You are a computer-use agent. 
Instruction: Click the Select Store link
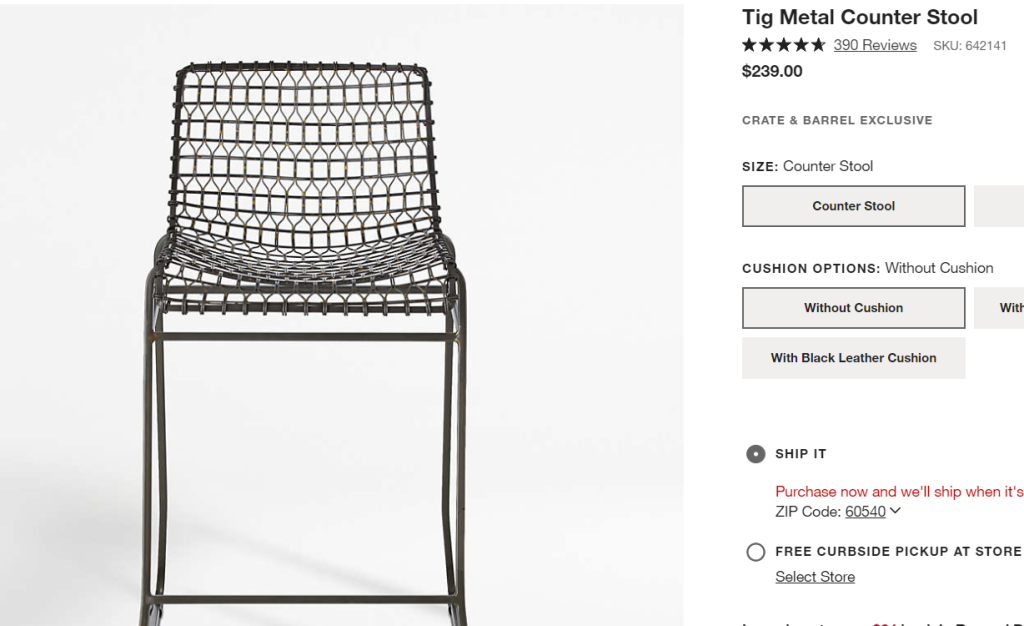[x=815, y=577]
